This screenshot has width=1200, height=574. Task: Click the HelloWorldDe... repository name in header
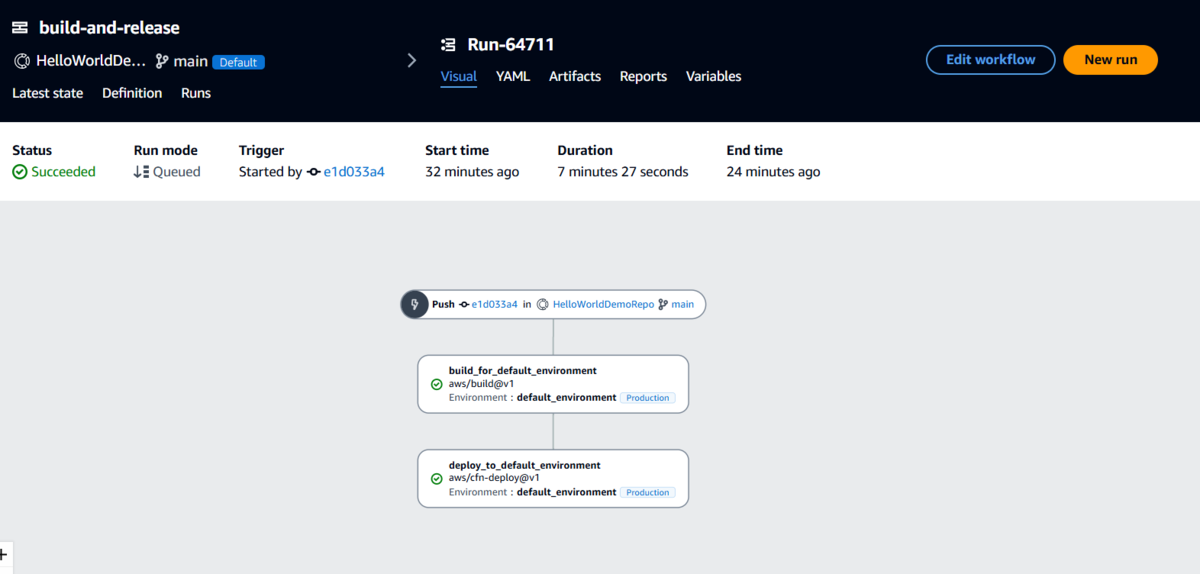pyautogui.click(x=90, y=61)
